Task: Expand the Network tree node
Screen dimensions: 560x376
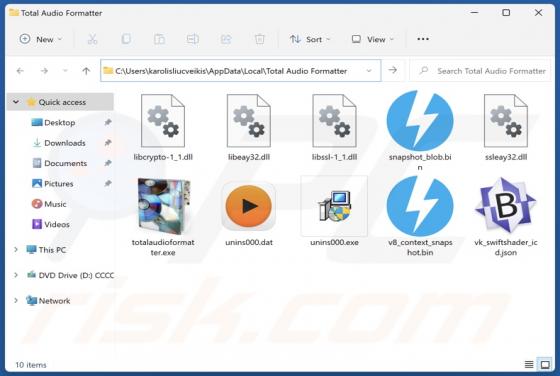Action: click(x=16, y=301)
